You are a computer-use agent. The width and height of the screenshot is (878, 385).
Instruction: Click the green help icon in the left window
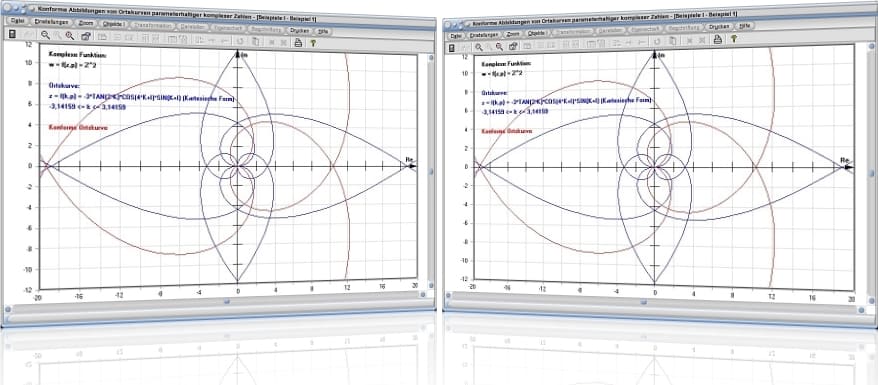(313, 43)
